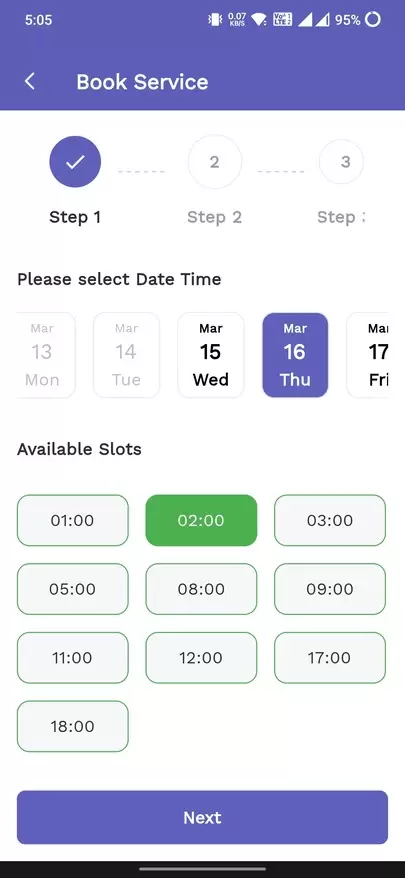Select the completed Step 1 checkmark circle

75,162
